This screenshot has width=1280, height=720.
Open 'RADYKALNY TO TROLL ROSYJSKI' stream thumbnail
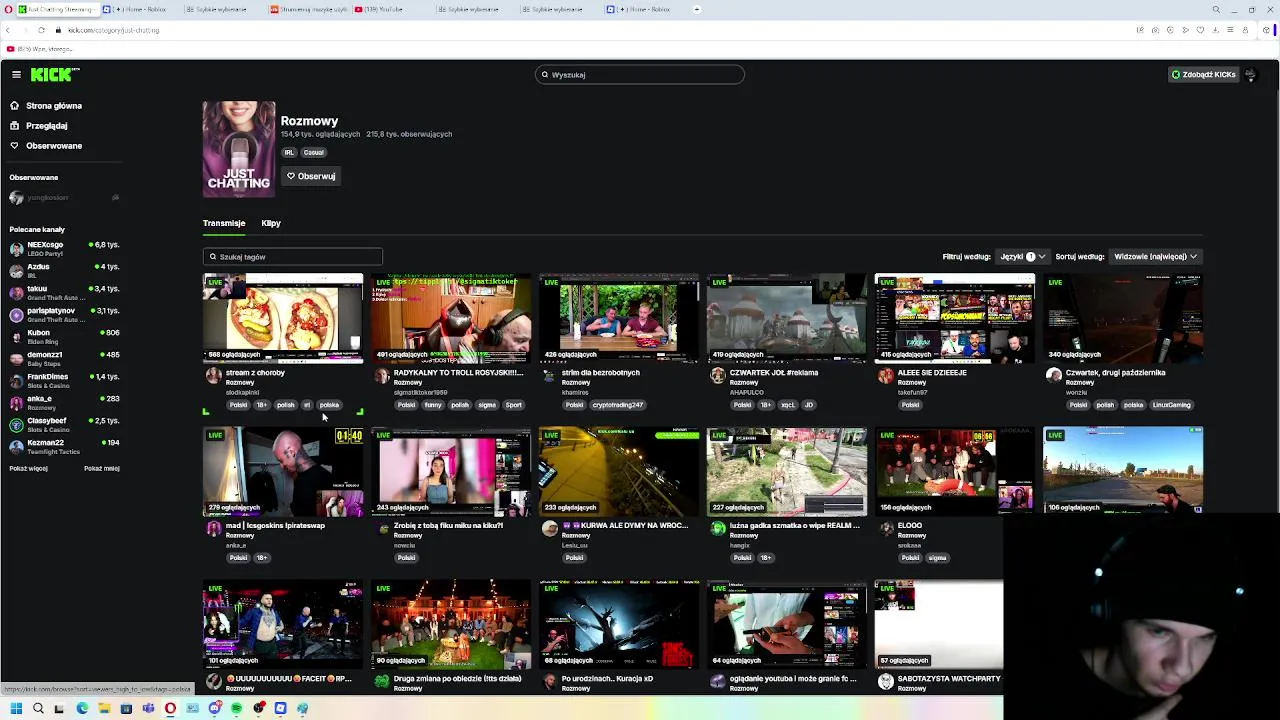[x=451, y=318]
